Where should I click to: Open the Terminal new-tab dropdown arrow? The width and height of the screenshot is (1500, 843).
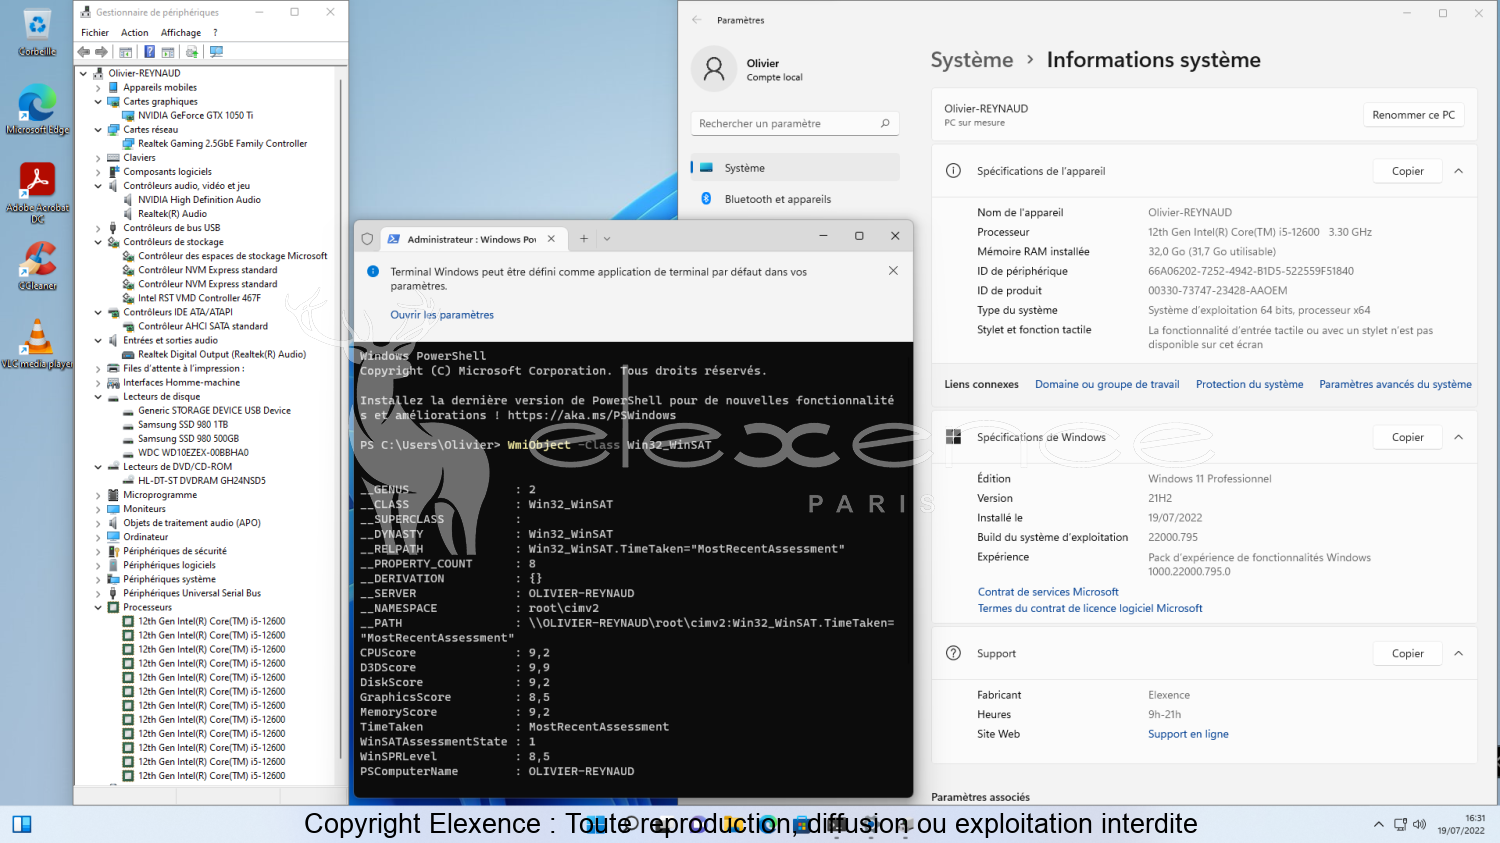pyautogui.click(x=607, y=239)
